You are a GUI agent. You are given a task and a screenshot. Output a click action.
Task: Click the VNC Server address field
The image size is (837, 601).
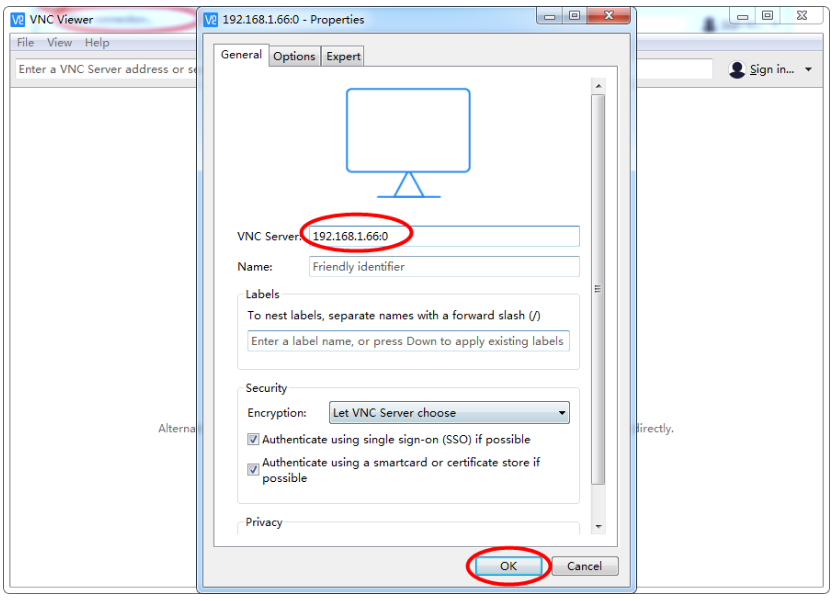(444, 236)
